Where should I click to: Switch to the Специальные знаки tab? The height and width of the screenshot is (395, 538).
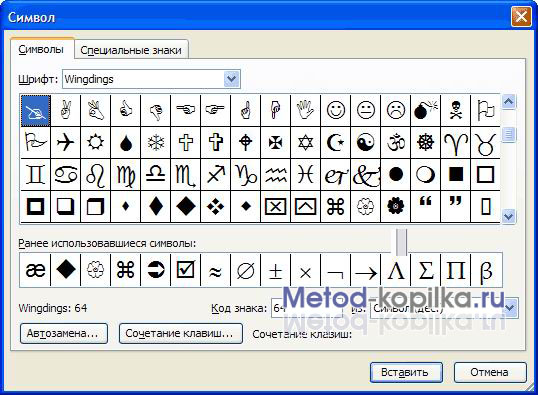click(131, 50)
